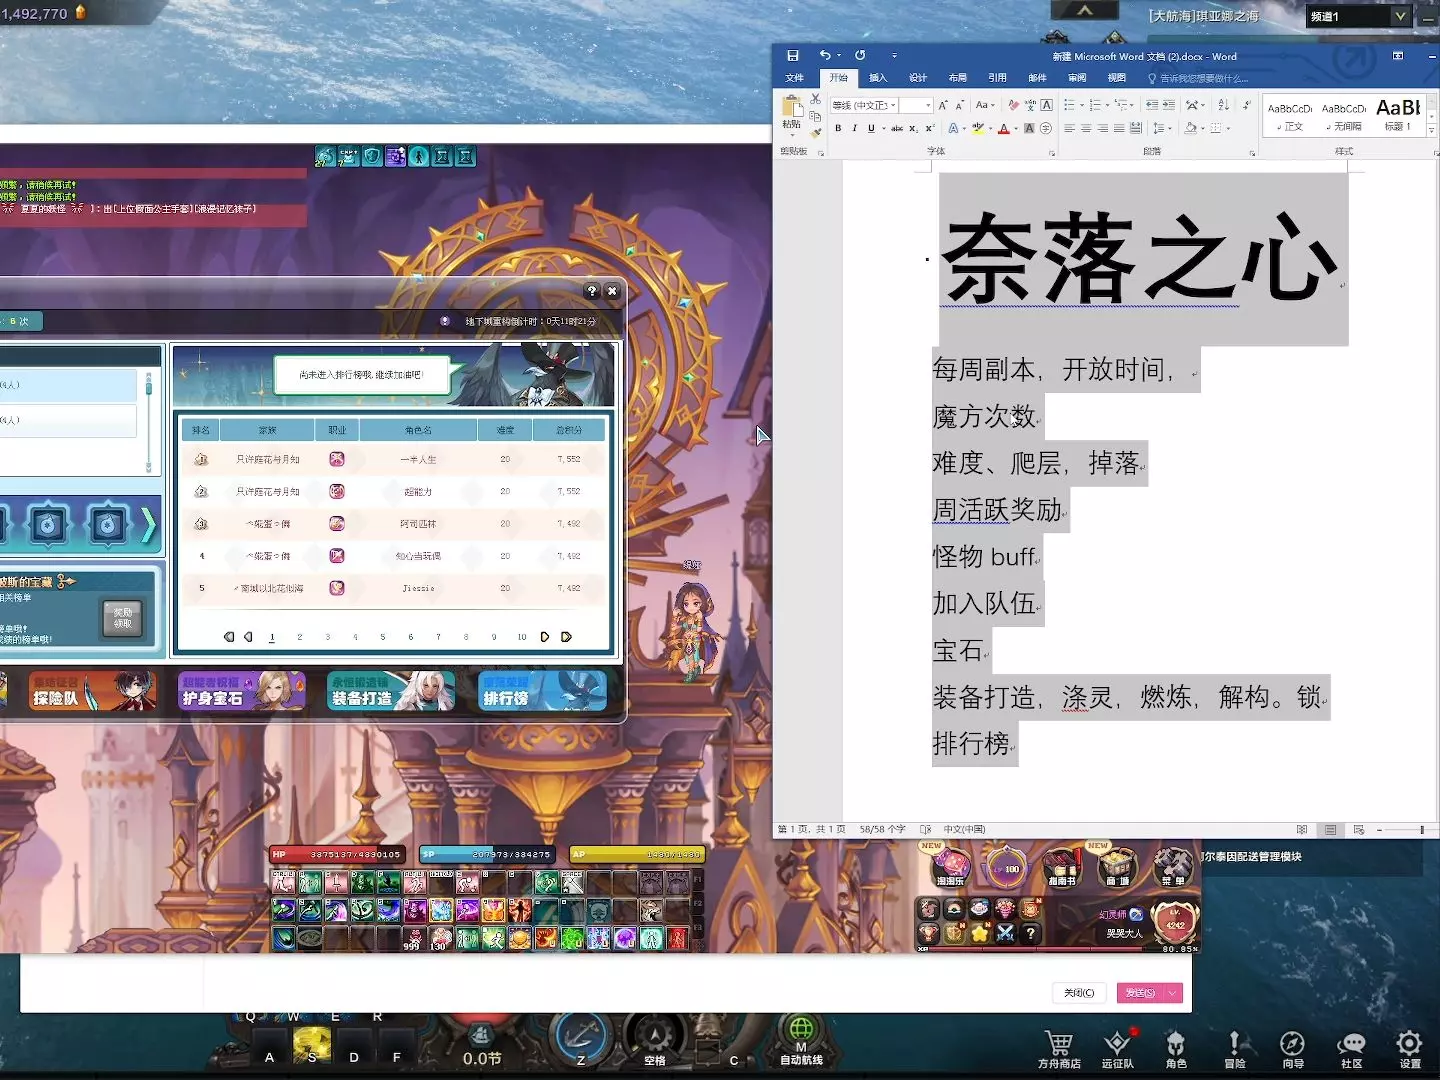1440x1080 pixels.
Task: Open the 冒险 adventure menu
Action: click(1234, 1050)
